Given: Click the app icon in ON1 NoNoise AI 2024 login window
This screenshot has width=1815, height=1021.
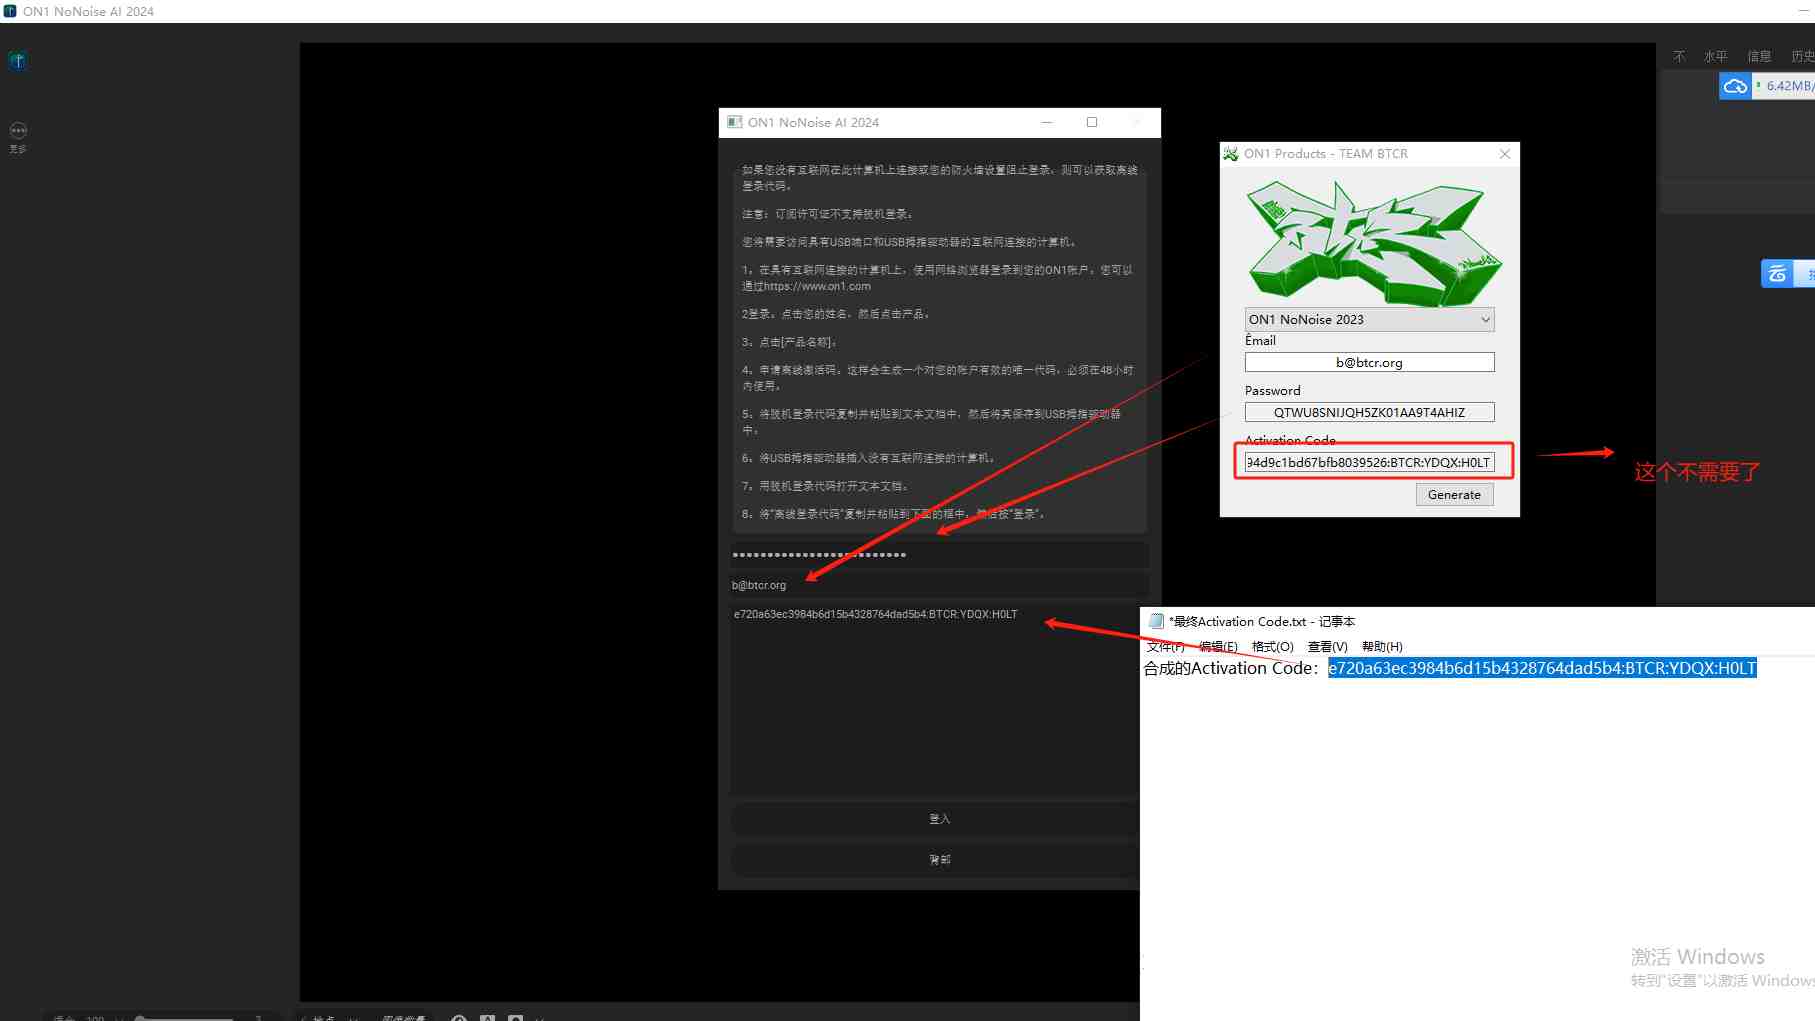Looking at the screenshot, I should (734, 122).
